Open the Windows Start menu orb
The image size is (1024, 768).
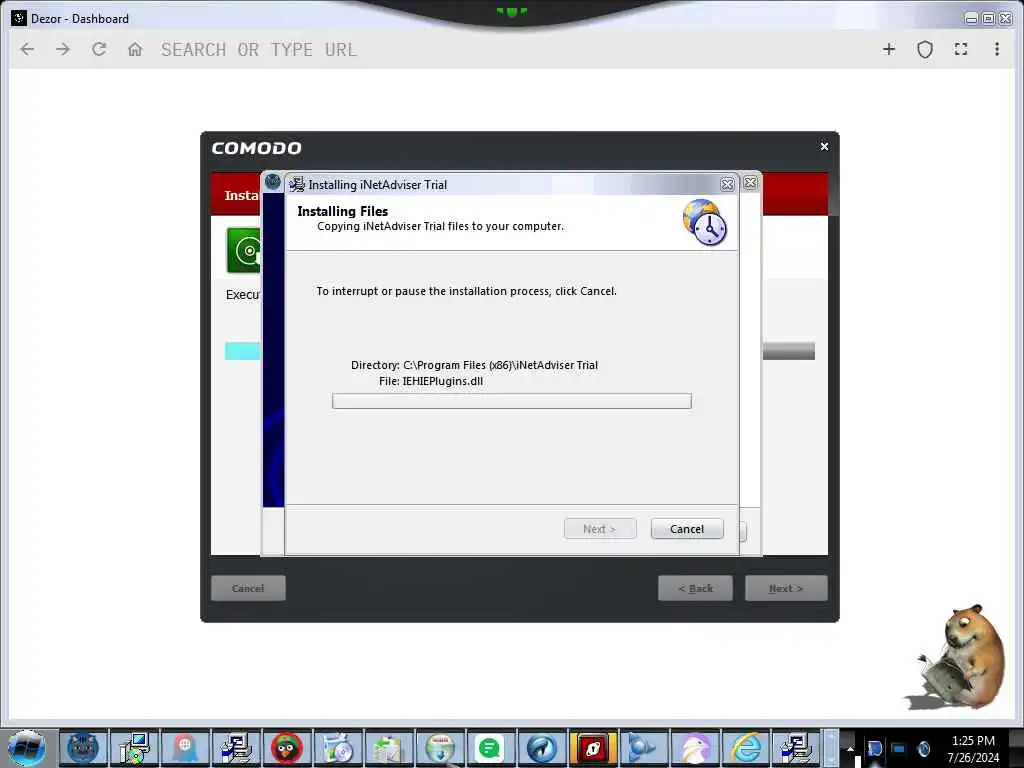[x=26, y=748]
